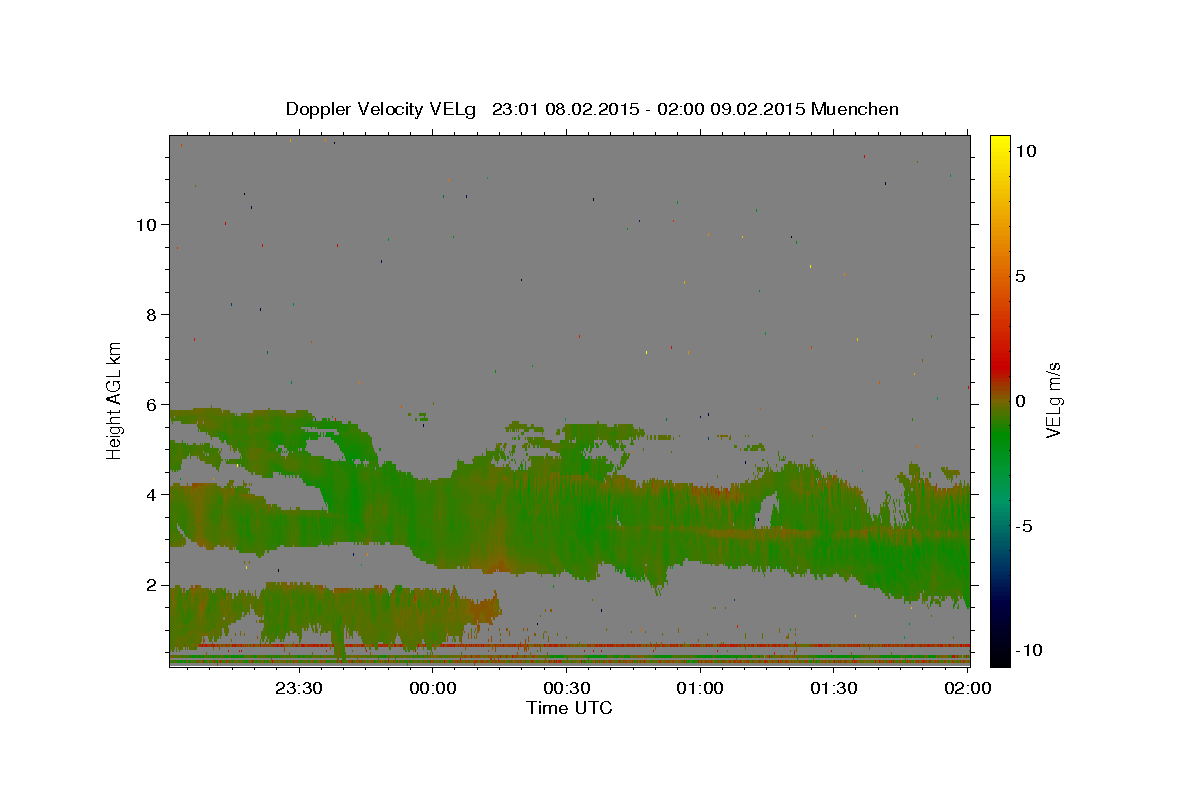Click the height axis tick label 6

(x=153, y=405)
